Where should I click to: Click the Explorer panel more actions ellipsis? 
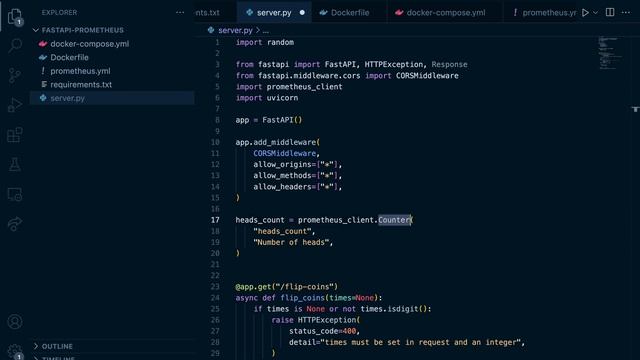(180, 13)
